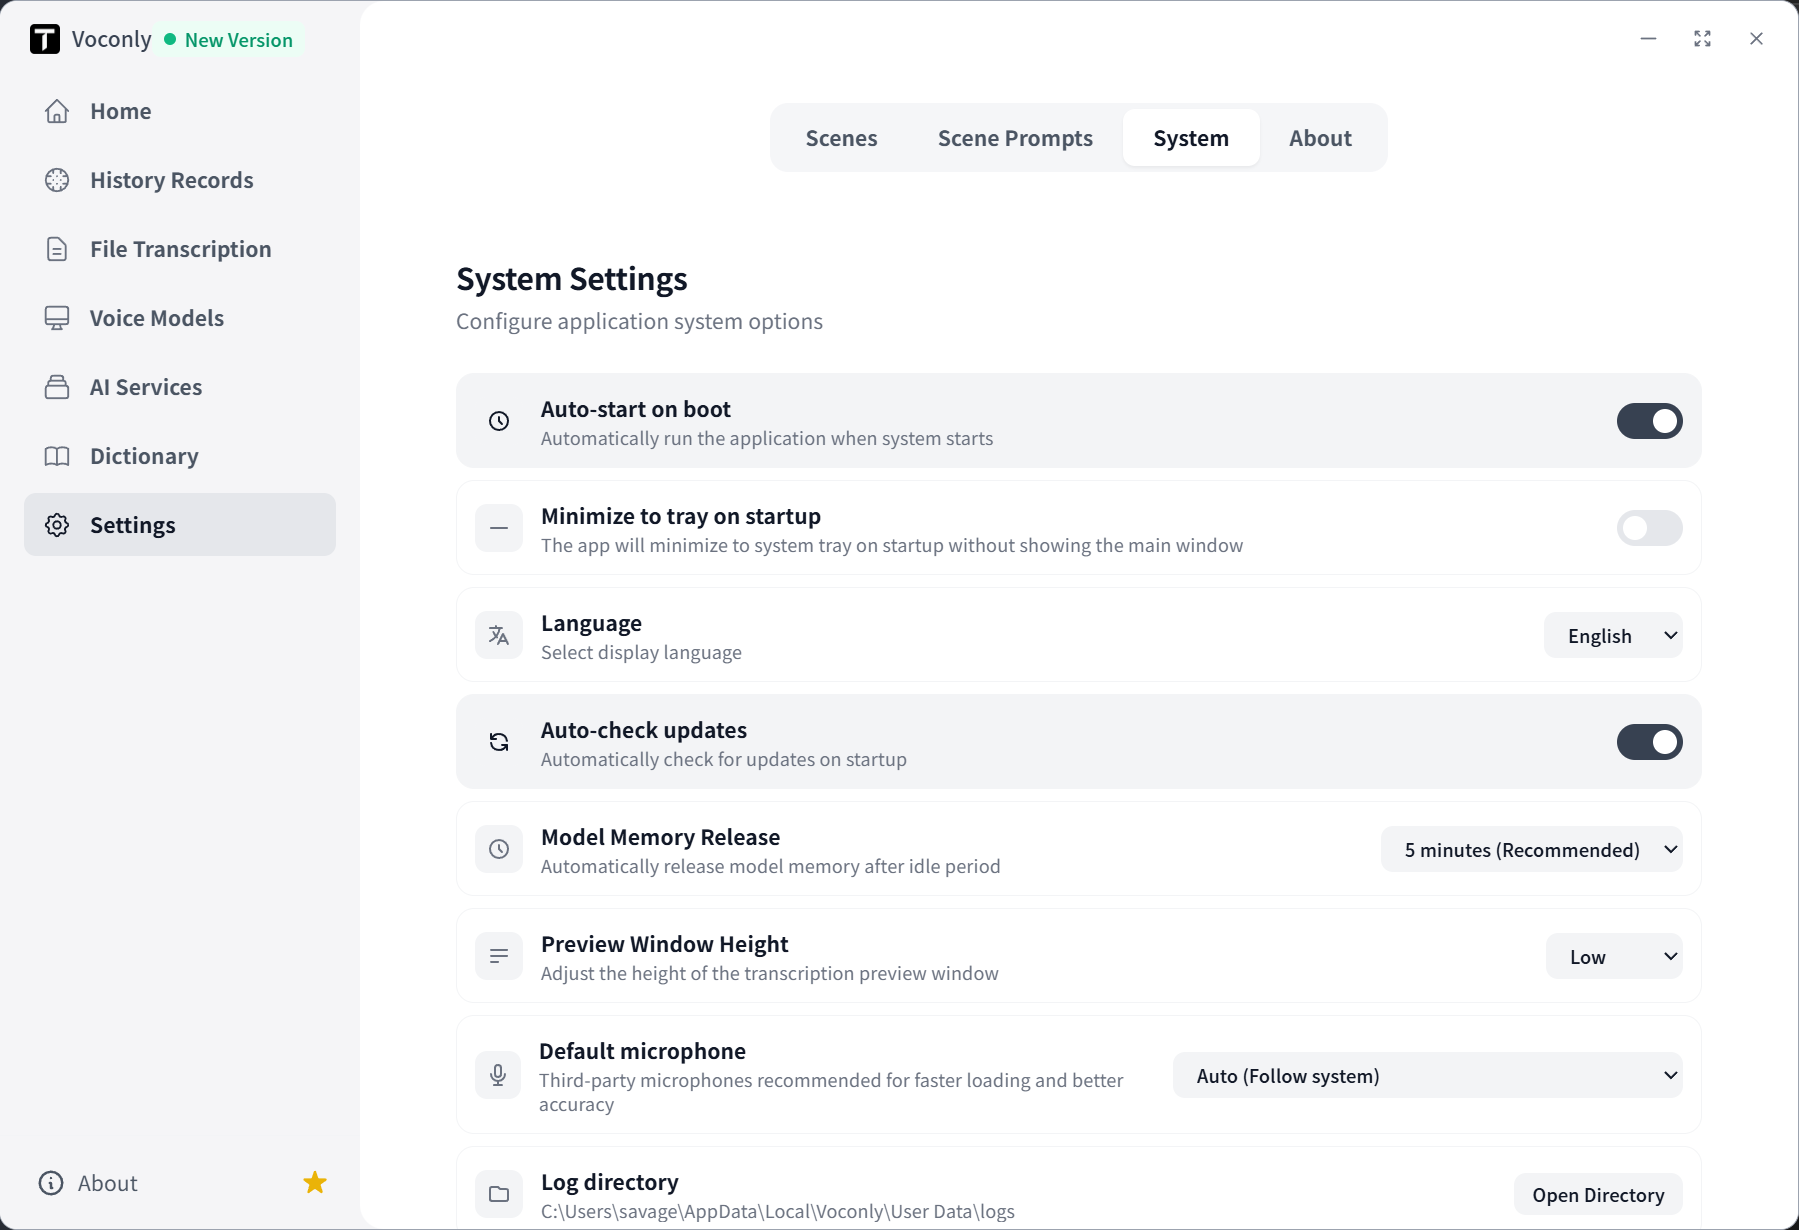The image size is (1799, 1230).
Task: Click the History Records icon
Action: (x=57, y=180)
